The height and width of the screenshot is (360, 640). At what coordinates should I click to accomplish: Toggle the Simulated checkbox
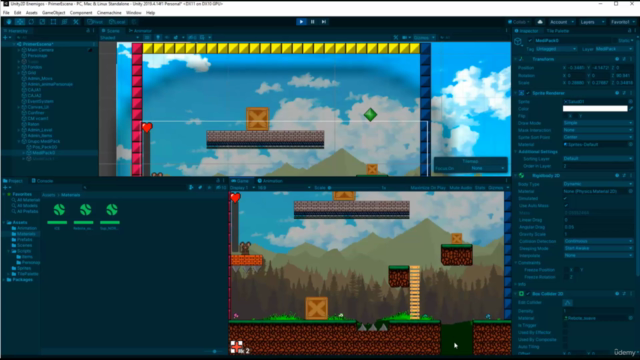click(x=565, y=198)
